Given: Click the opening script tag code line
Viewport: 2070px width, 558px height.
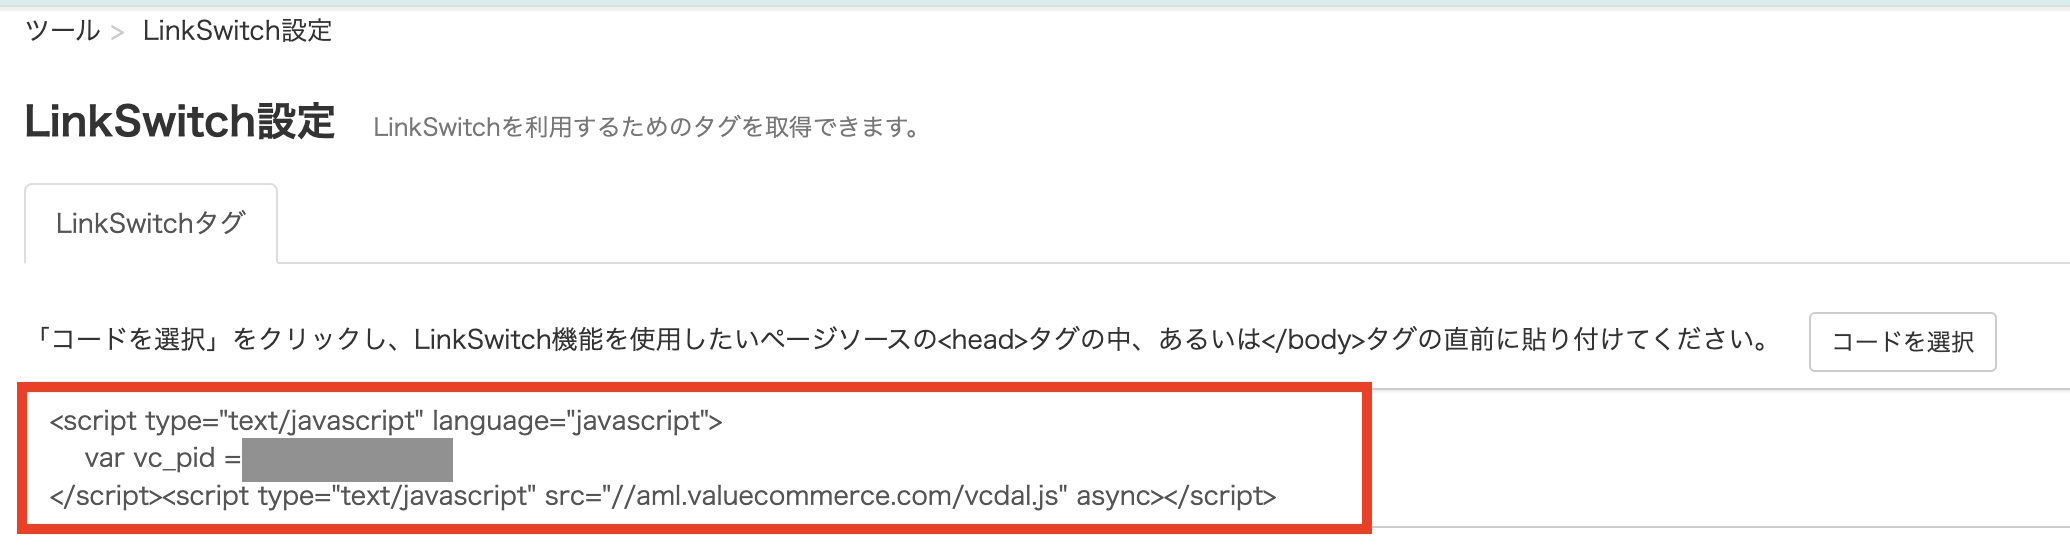Looking at the screenshot, I should (x=386, y=421).
